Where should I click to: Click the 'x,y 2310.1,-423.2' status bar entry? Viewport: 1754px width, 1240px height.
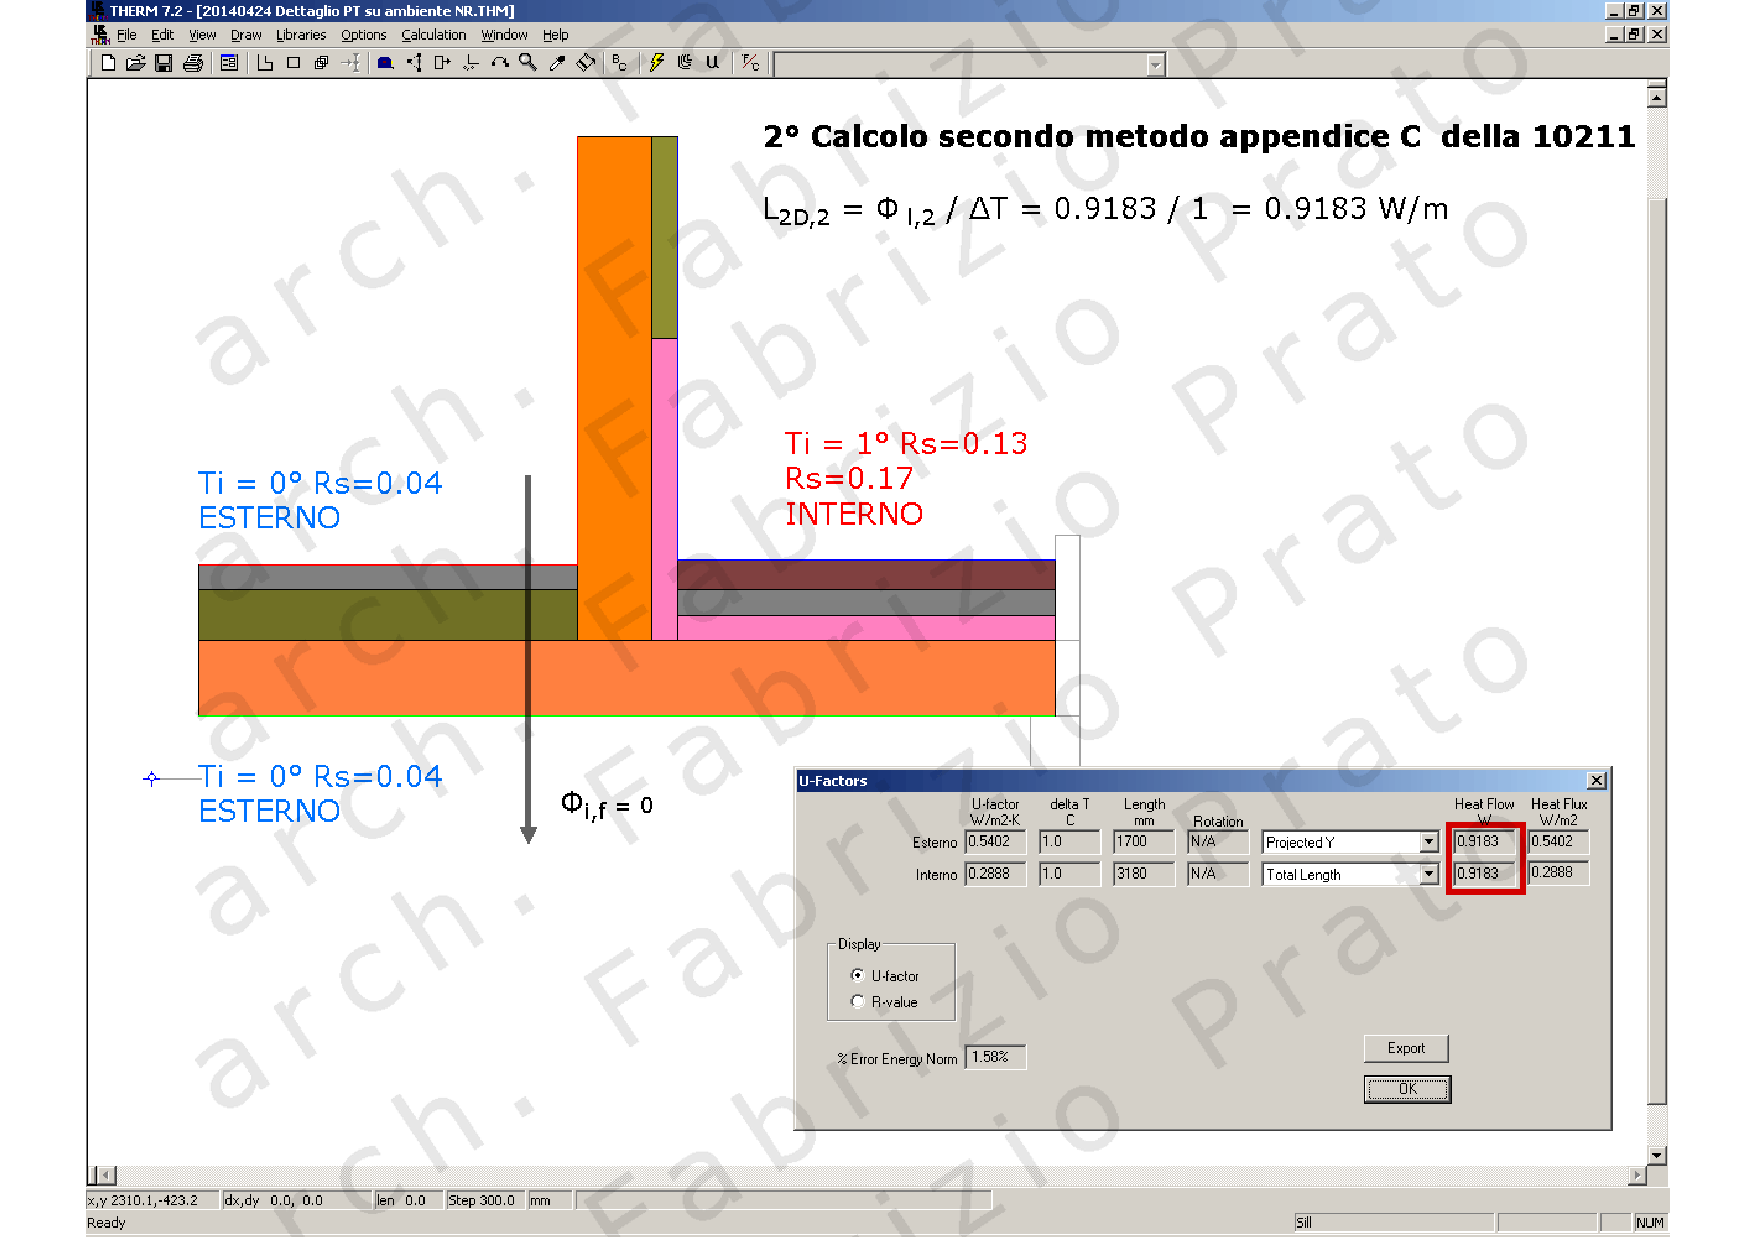[x=152, y=1200]
